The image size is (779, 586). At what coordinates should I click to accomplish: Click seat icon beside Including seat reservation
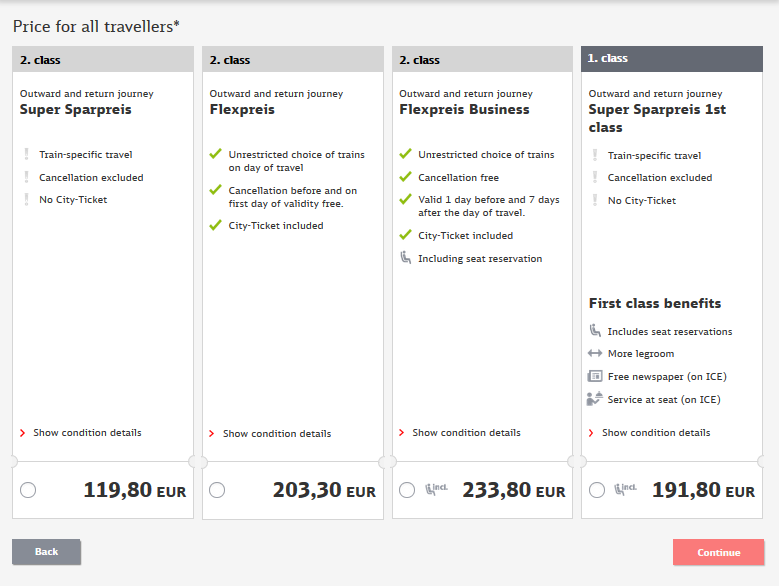[406, 258]
